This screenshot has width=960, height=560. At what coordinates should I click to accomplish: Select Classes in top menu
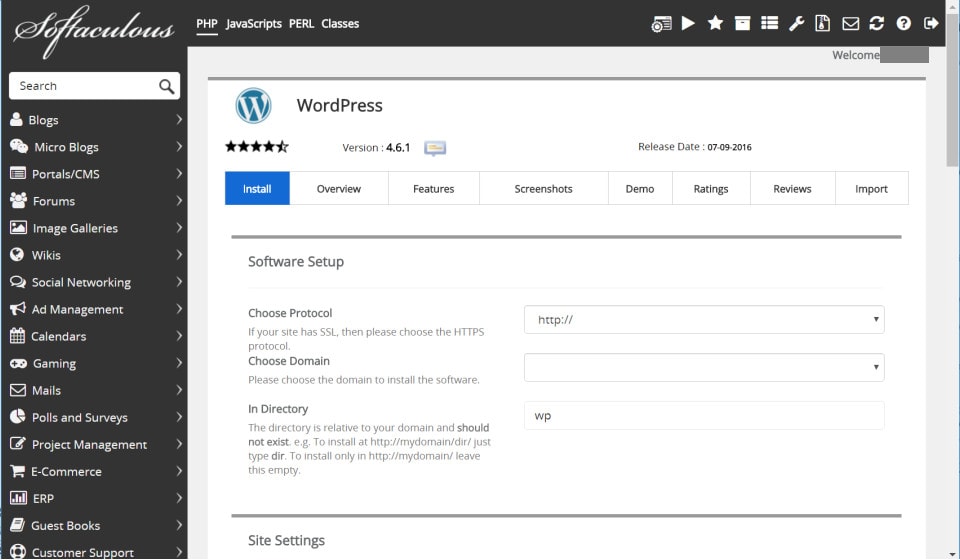pos(340,24)
